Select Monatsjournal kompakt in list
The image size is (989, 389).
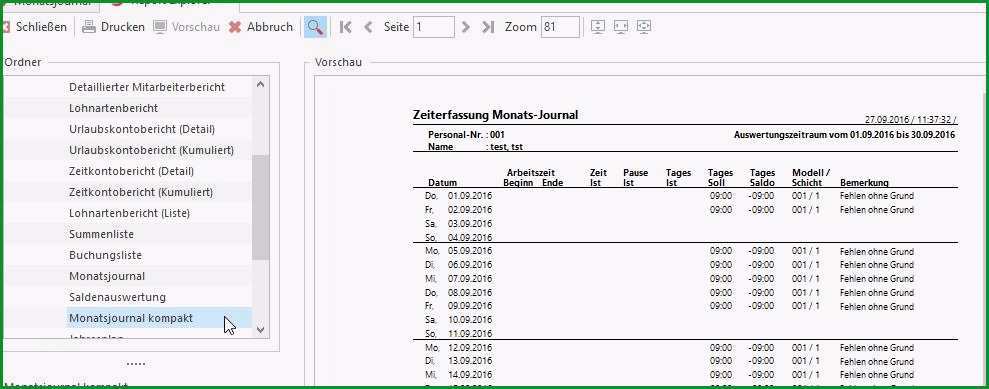(x=131, y=318)
